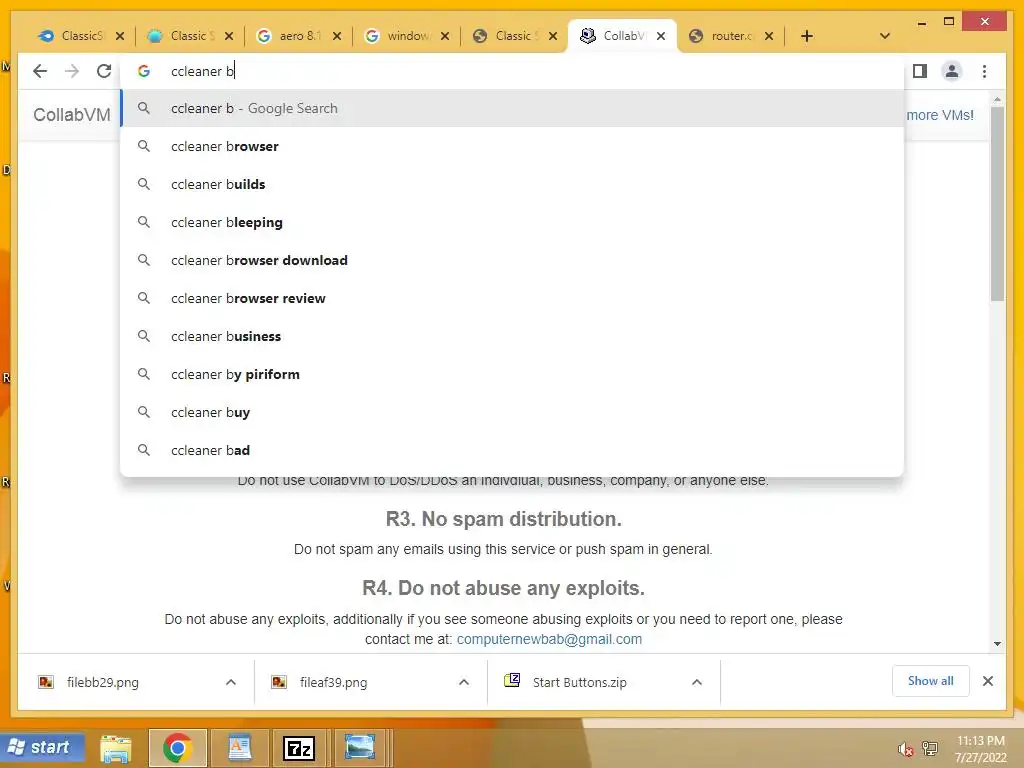Open 7-Zip from the taskbar
The image size is (1024, 768).
point(298,748)
